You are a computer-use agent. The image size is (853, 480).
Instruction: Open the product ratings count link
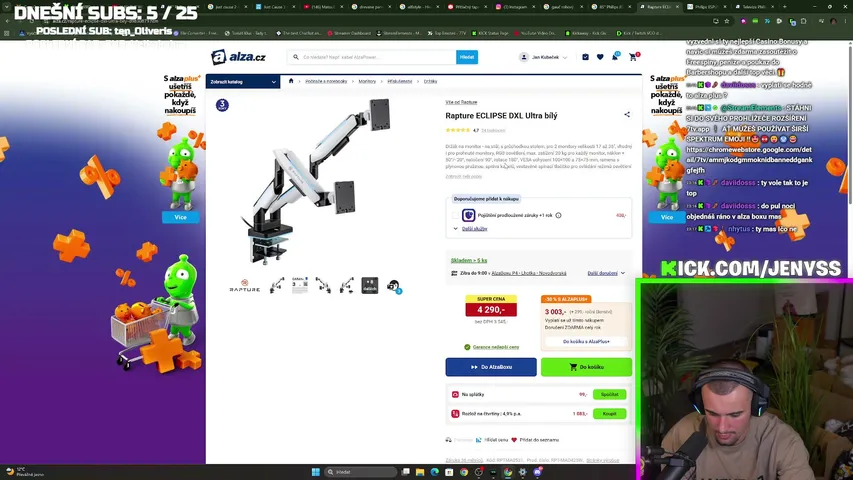pos(493,130)
